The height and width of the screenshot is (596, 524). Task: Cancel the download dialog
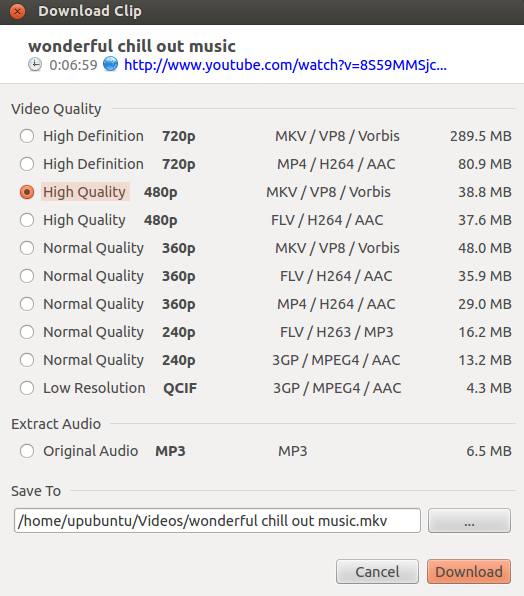(377, 571)
